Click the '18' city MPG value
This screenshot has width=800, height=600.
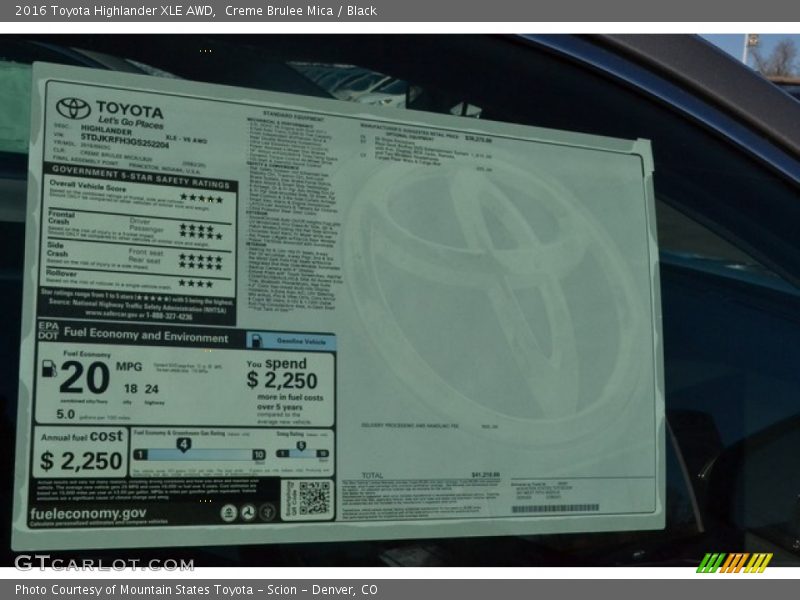(x=131, y=389)
